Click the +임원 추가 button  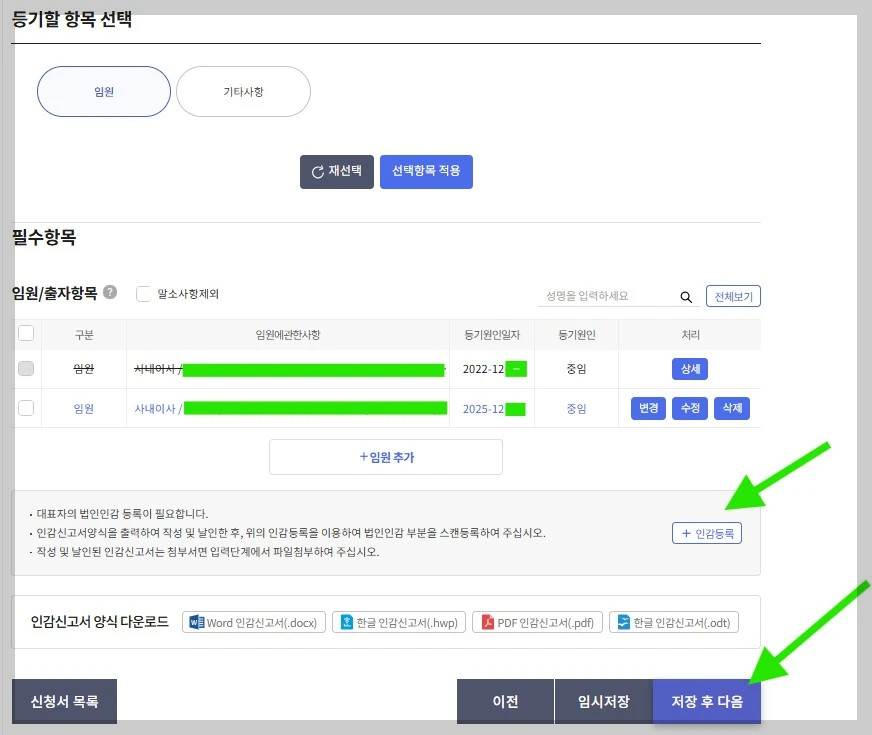point(386,457)
